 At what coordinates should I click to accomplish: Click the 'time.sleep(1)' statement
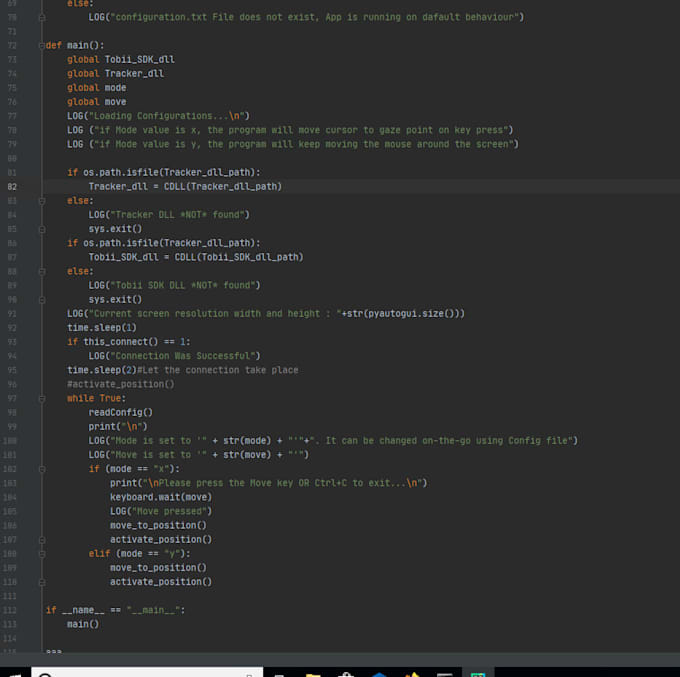click(x=101, y=328)
